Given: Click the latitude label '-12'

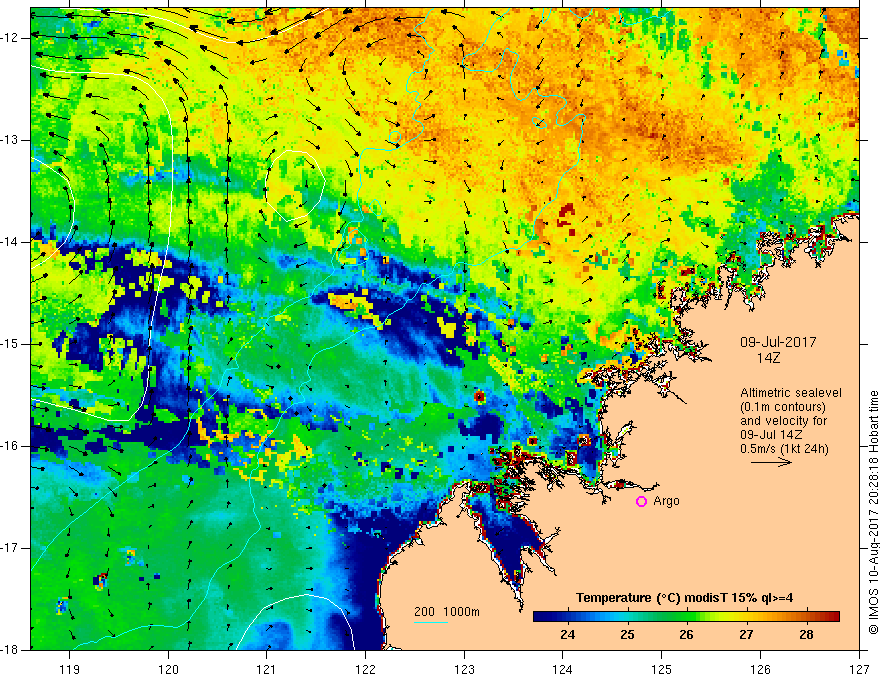Looking at the screenshot, I should tap(10, 38).
